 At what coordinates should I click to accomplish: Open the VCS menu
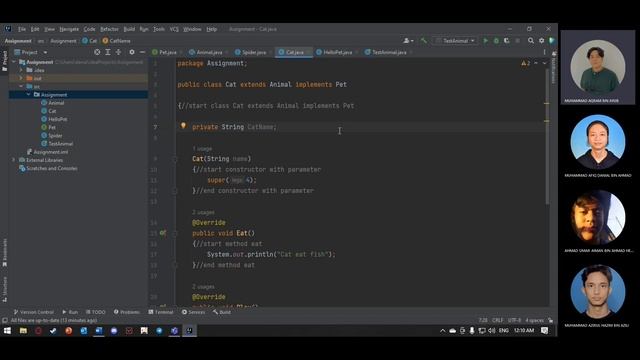(174, 29)
